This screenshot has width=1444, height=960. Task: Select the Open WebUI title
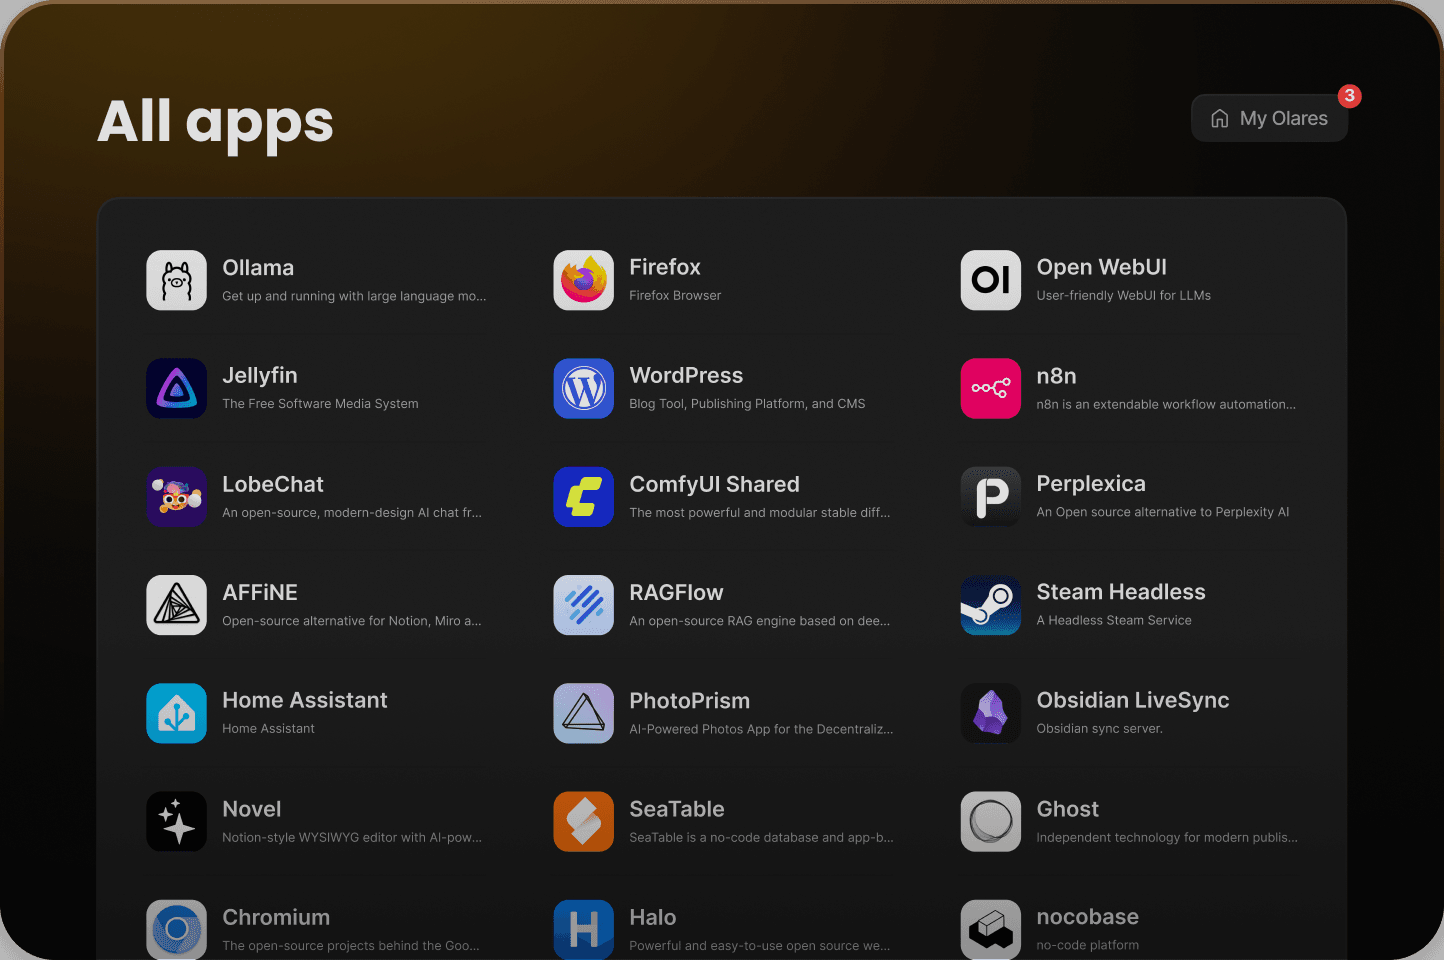point(1101,267)
